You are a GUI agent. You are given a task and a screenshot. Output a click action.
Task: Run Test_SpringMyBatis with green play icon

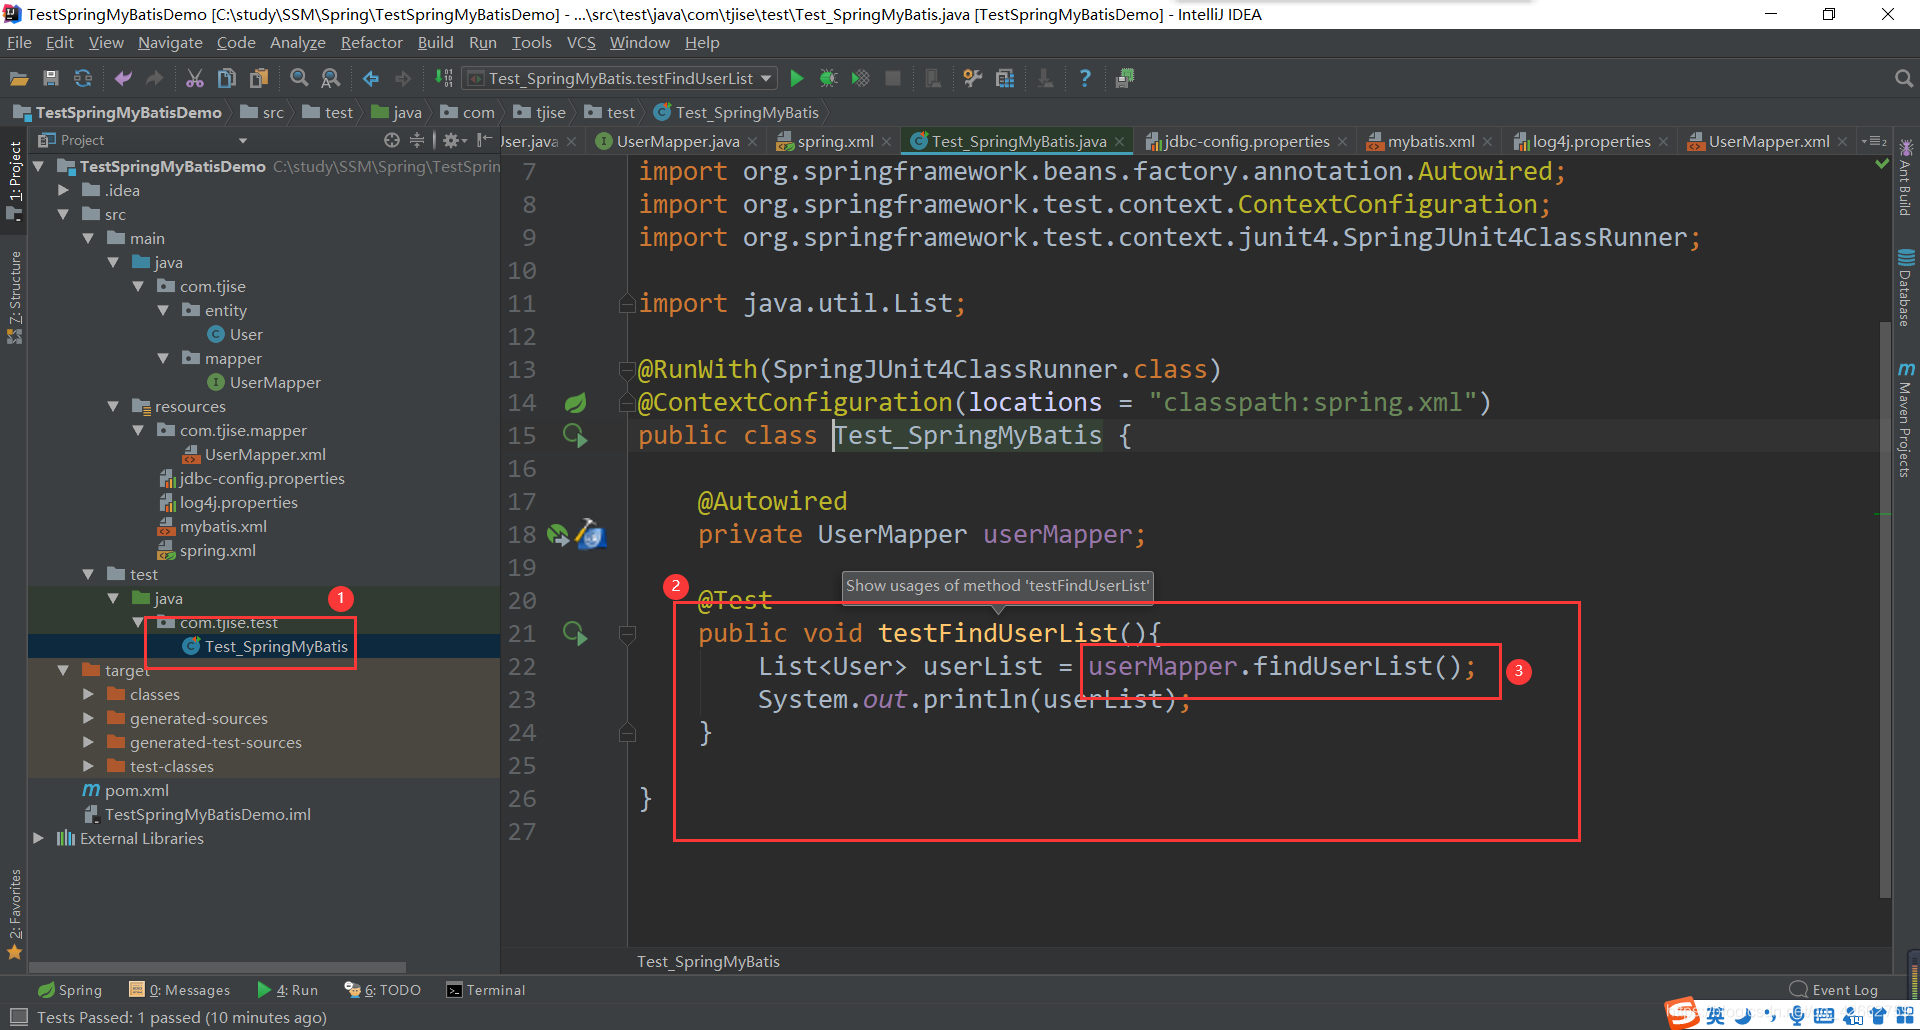[797, 78]
